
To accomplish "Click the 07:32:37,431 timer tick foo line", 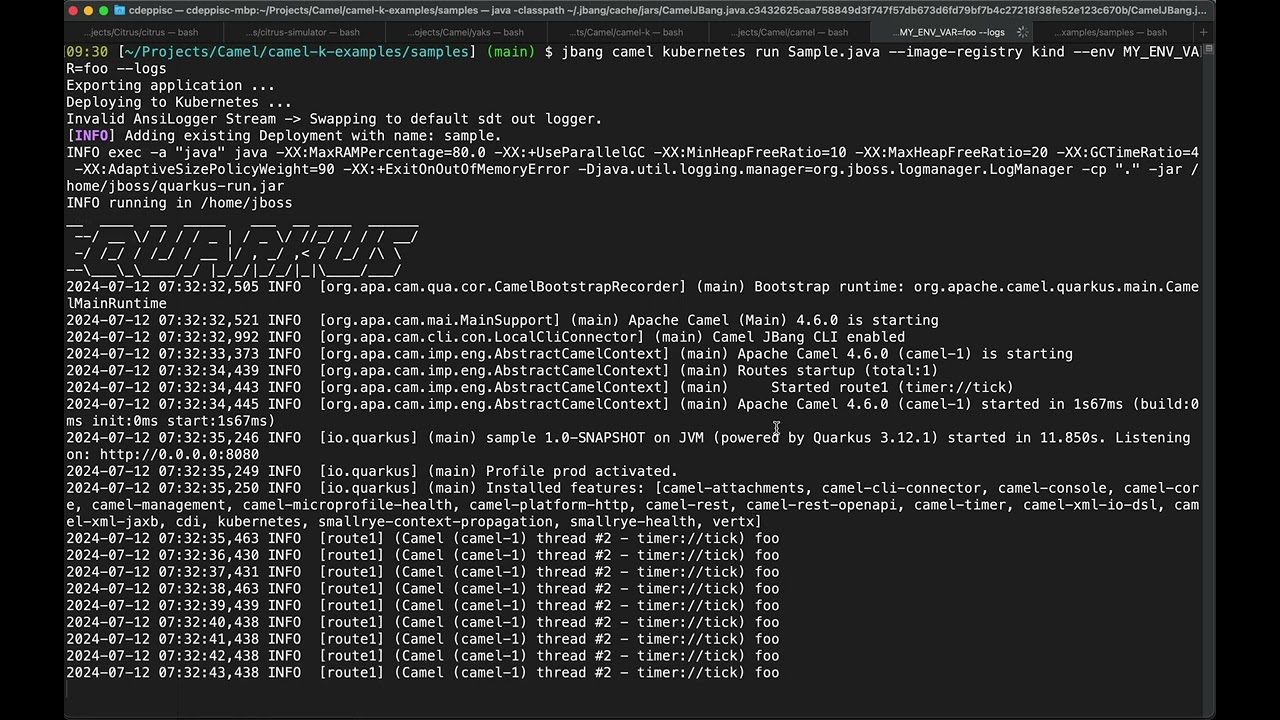I will 422,572.
